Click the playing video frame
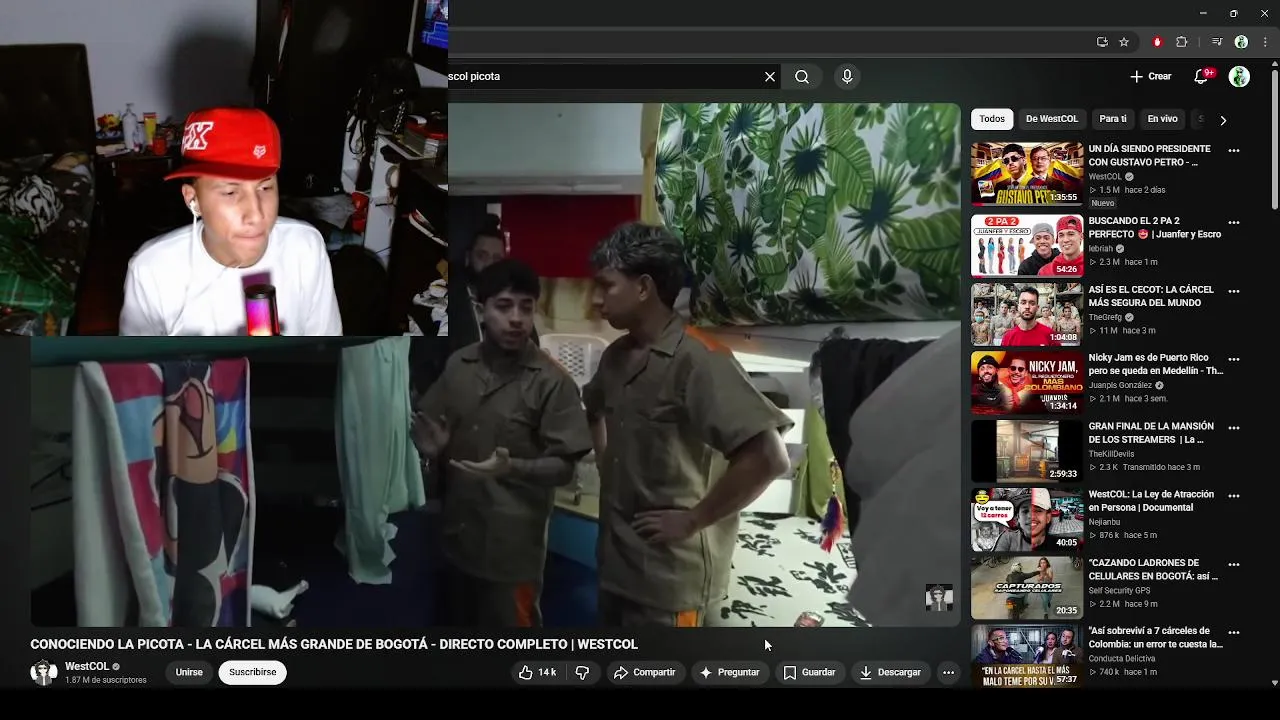Image resolution: width=1280 pixels, height=720 pixels. (x=495, y=365)
